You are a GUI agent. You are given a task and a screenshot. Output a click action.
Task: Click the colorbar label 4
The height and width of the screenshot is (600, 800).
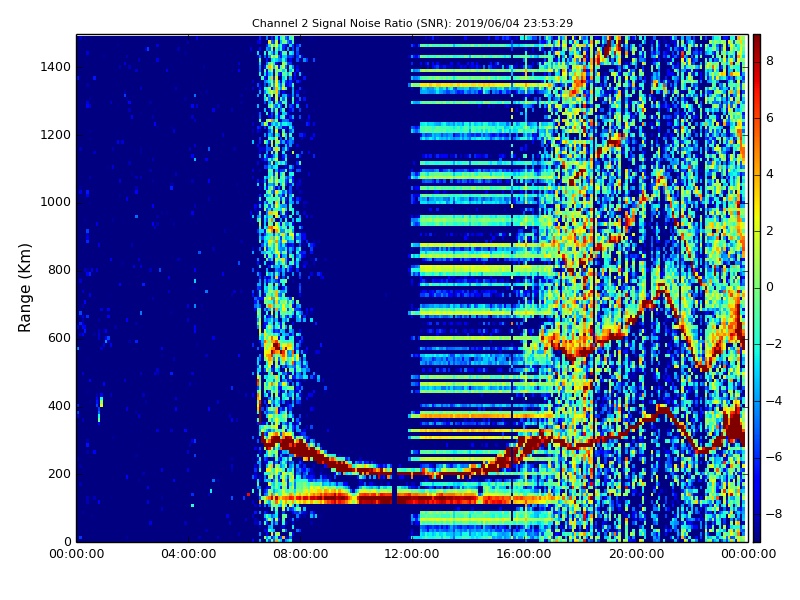[770, 174]
